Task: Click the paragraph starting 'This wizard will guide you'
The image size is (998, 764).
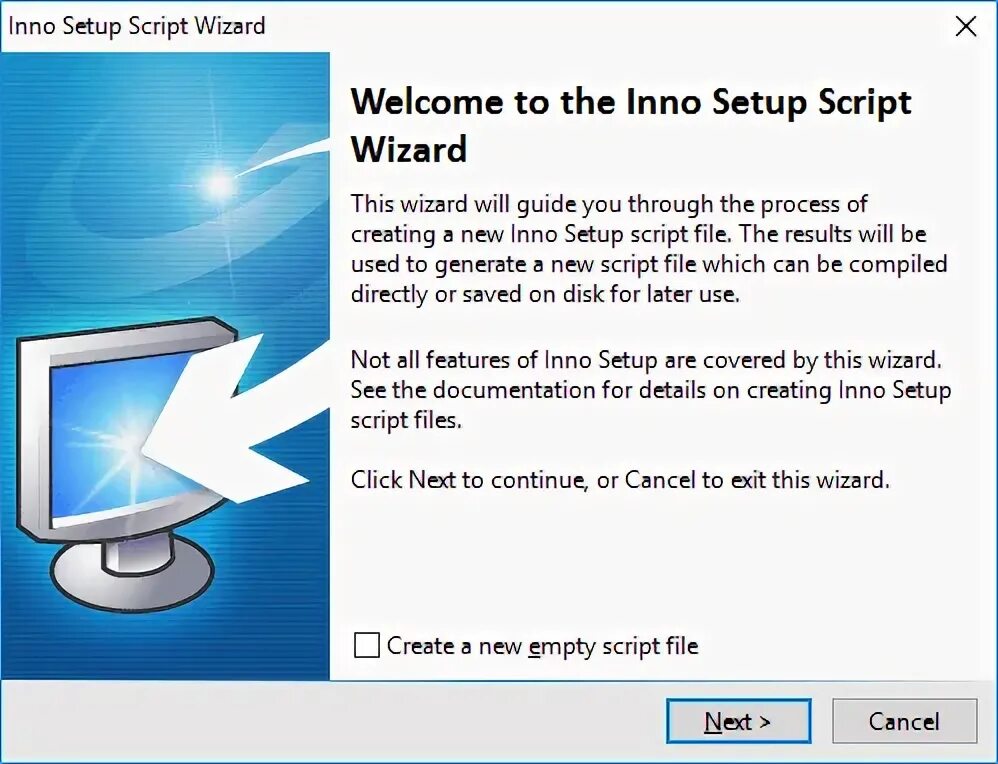Action: click(648, 250)
